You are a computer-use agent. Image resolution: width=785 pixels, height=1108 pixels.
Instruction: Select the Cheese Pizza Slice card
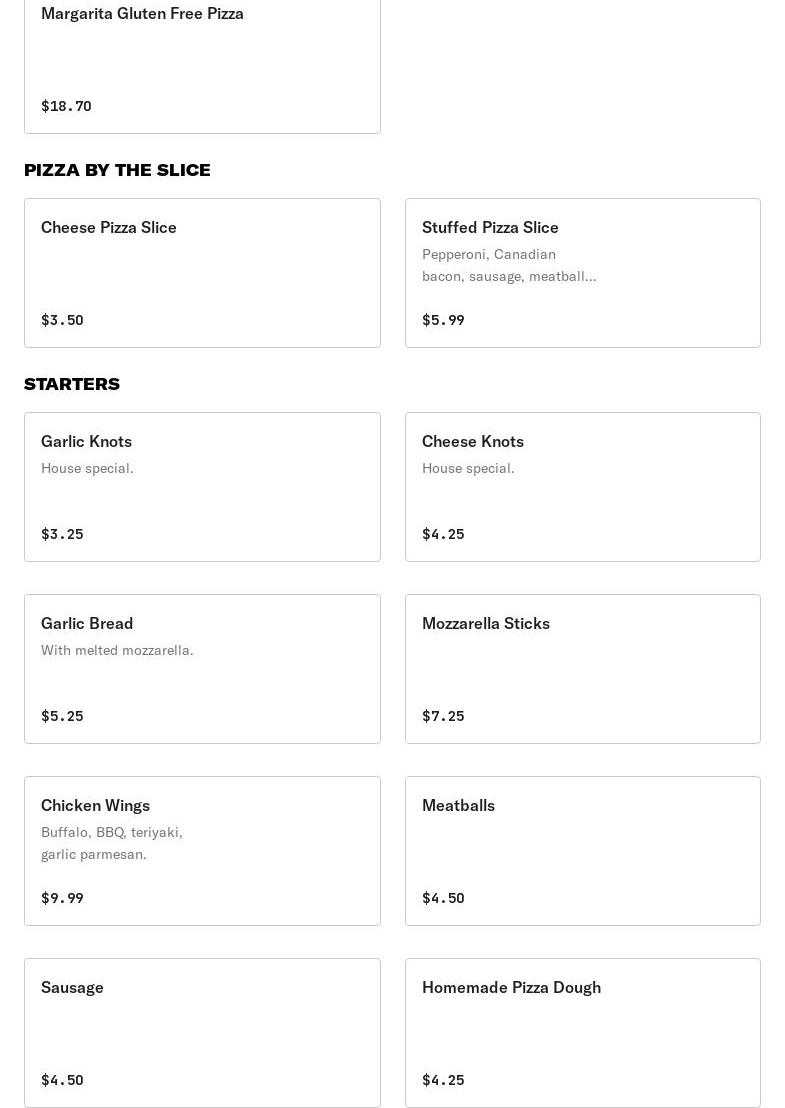(x=202, y=272)
